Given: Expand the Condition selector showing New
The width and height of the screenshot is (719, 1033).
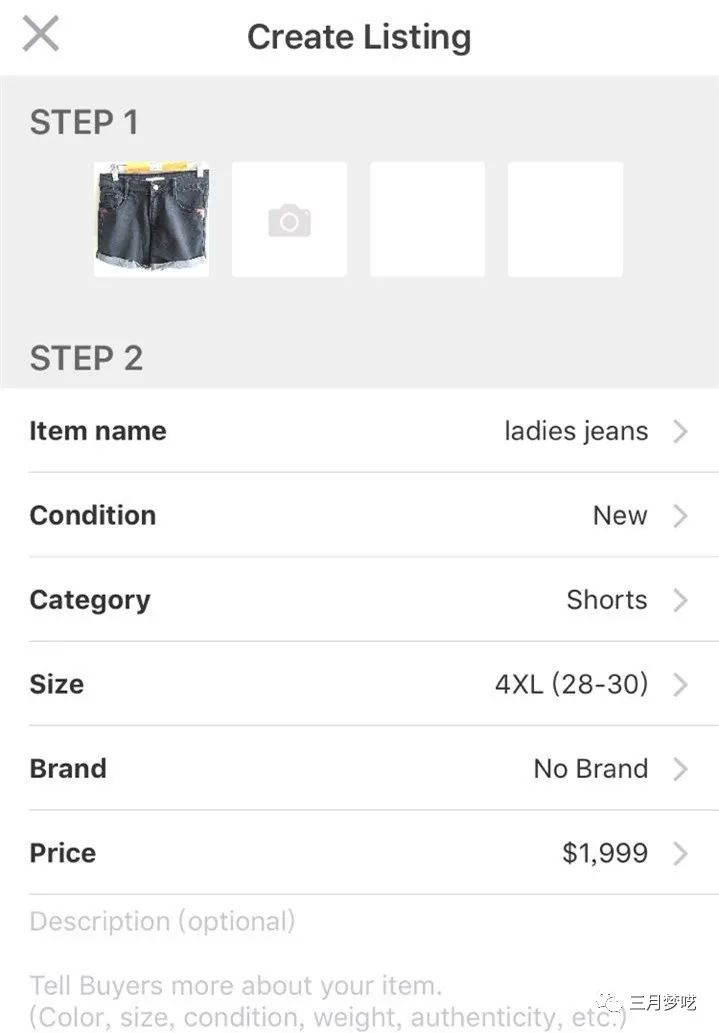Looking at the screenshot, I should pyautogui.click(x=360, y=515).
